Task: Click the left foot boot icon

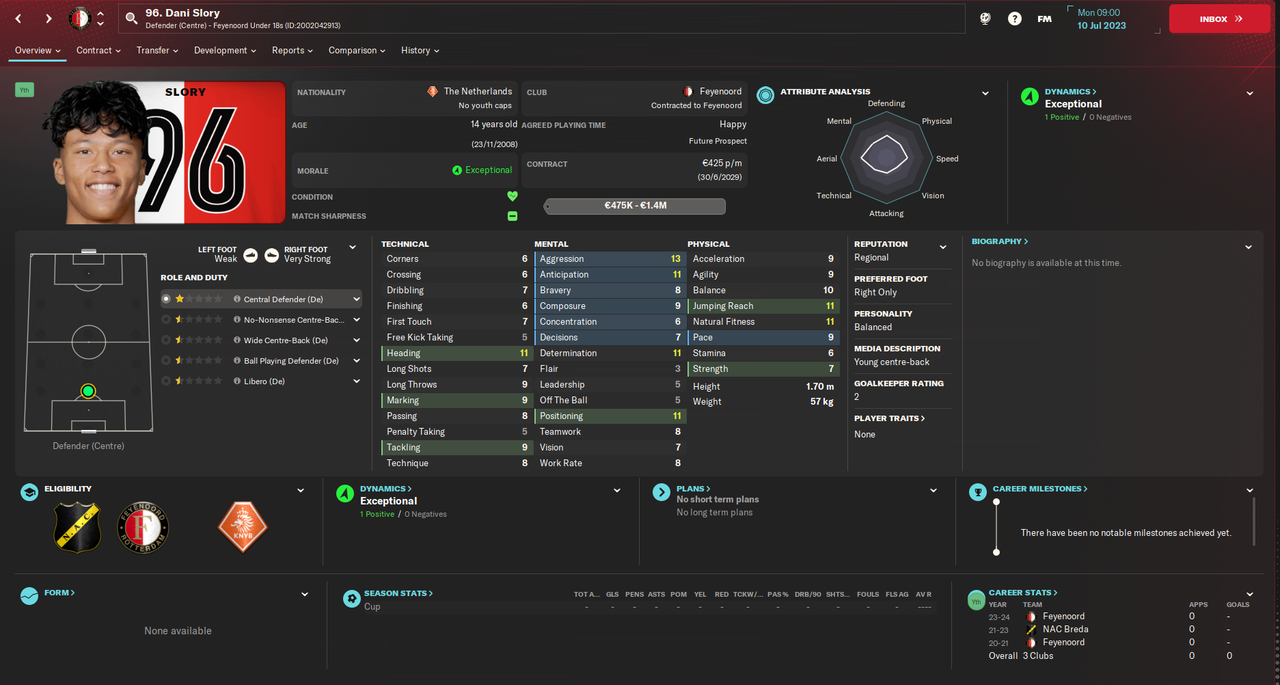Action: click(251, 256)
